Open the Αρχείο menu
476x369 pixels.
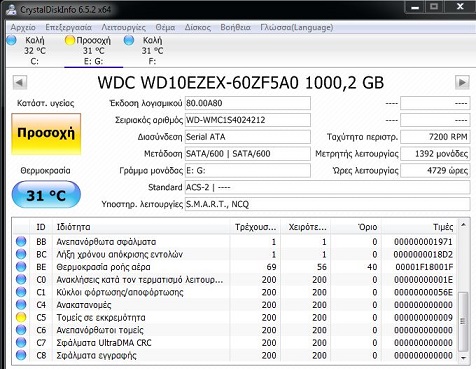coord(23,27)
